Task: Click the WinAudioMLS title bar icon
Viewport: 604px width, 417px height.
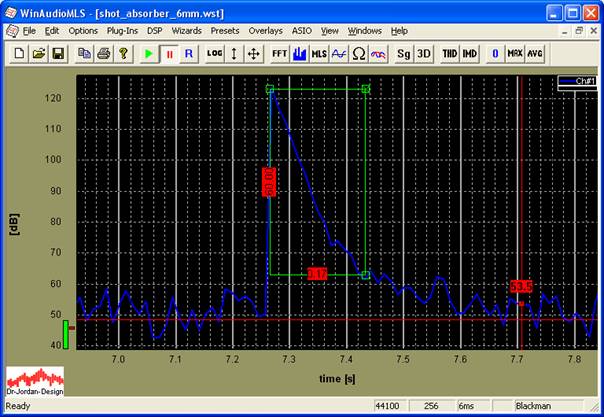Action: coord(10,13)
